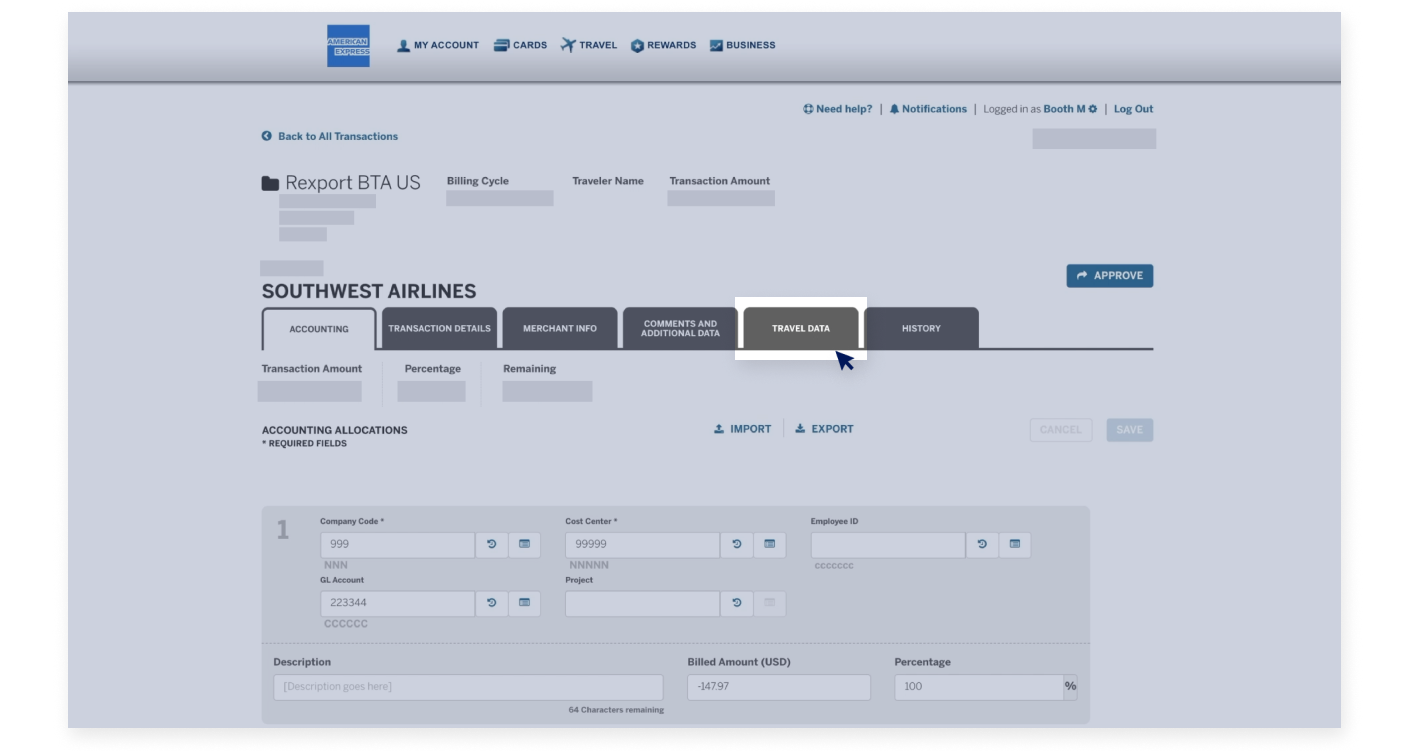Go back to all transactions
This screenshot has width=1413, height=751.
[x=331, y=136]
